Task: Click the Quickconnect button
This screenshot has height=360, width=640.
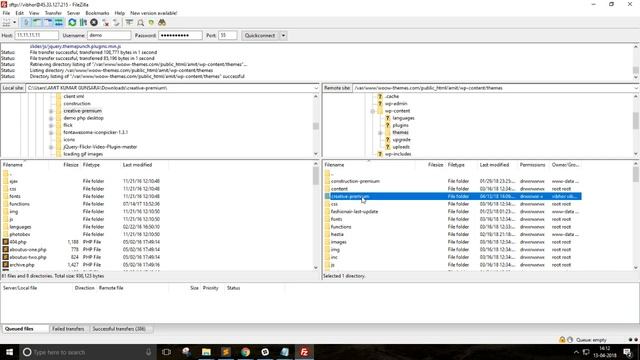Action: pyautogui.click(x=260, y=36)
